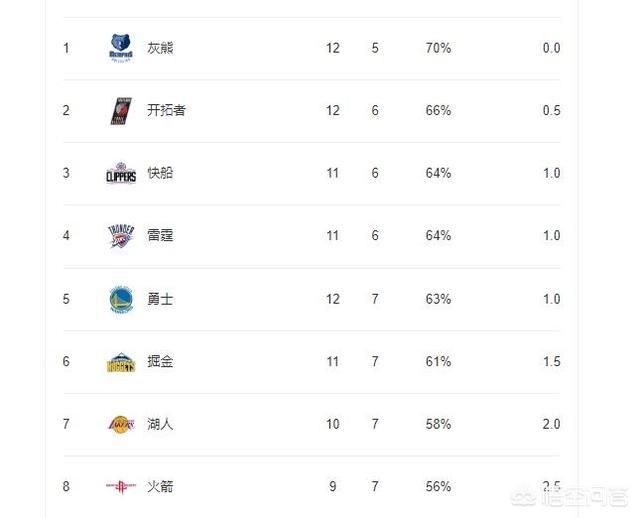This screenshot has height=518, width=640.
Task: Click the 70% win rate for 灰熊
Action: 438,48
